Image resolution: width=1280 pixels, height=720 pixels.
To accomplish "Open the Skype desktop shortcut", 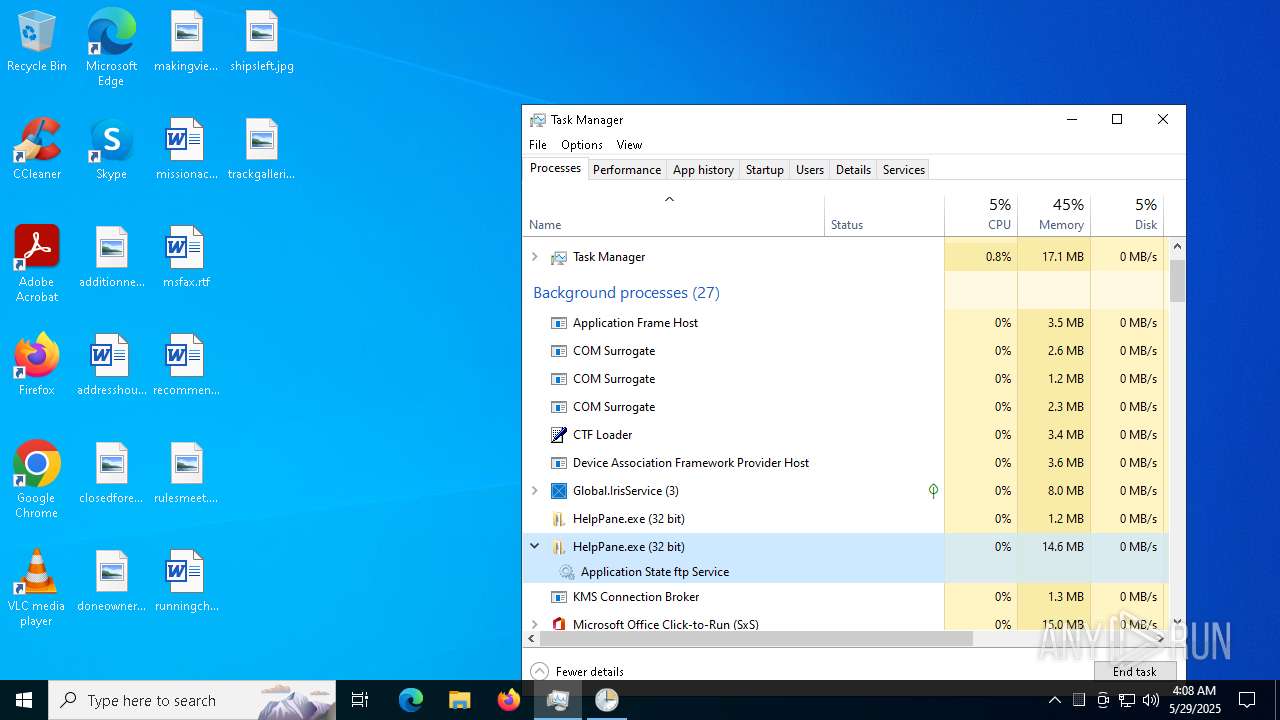I will click(x=111, y=150).
